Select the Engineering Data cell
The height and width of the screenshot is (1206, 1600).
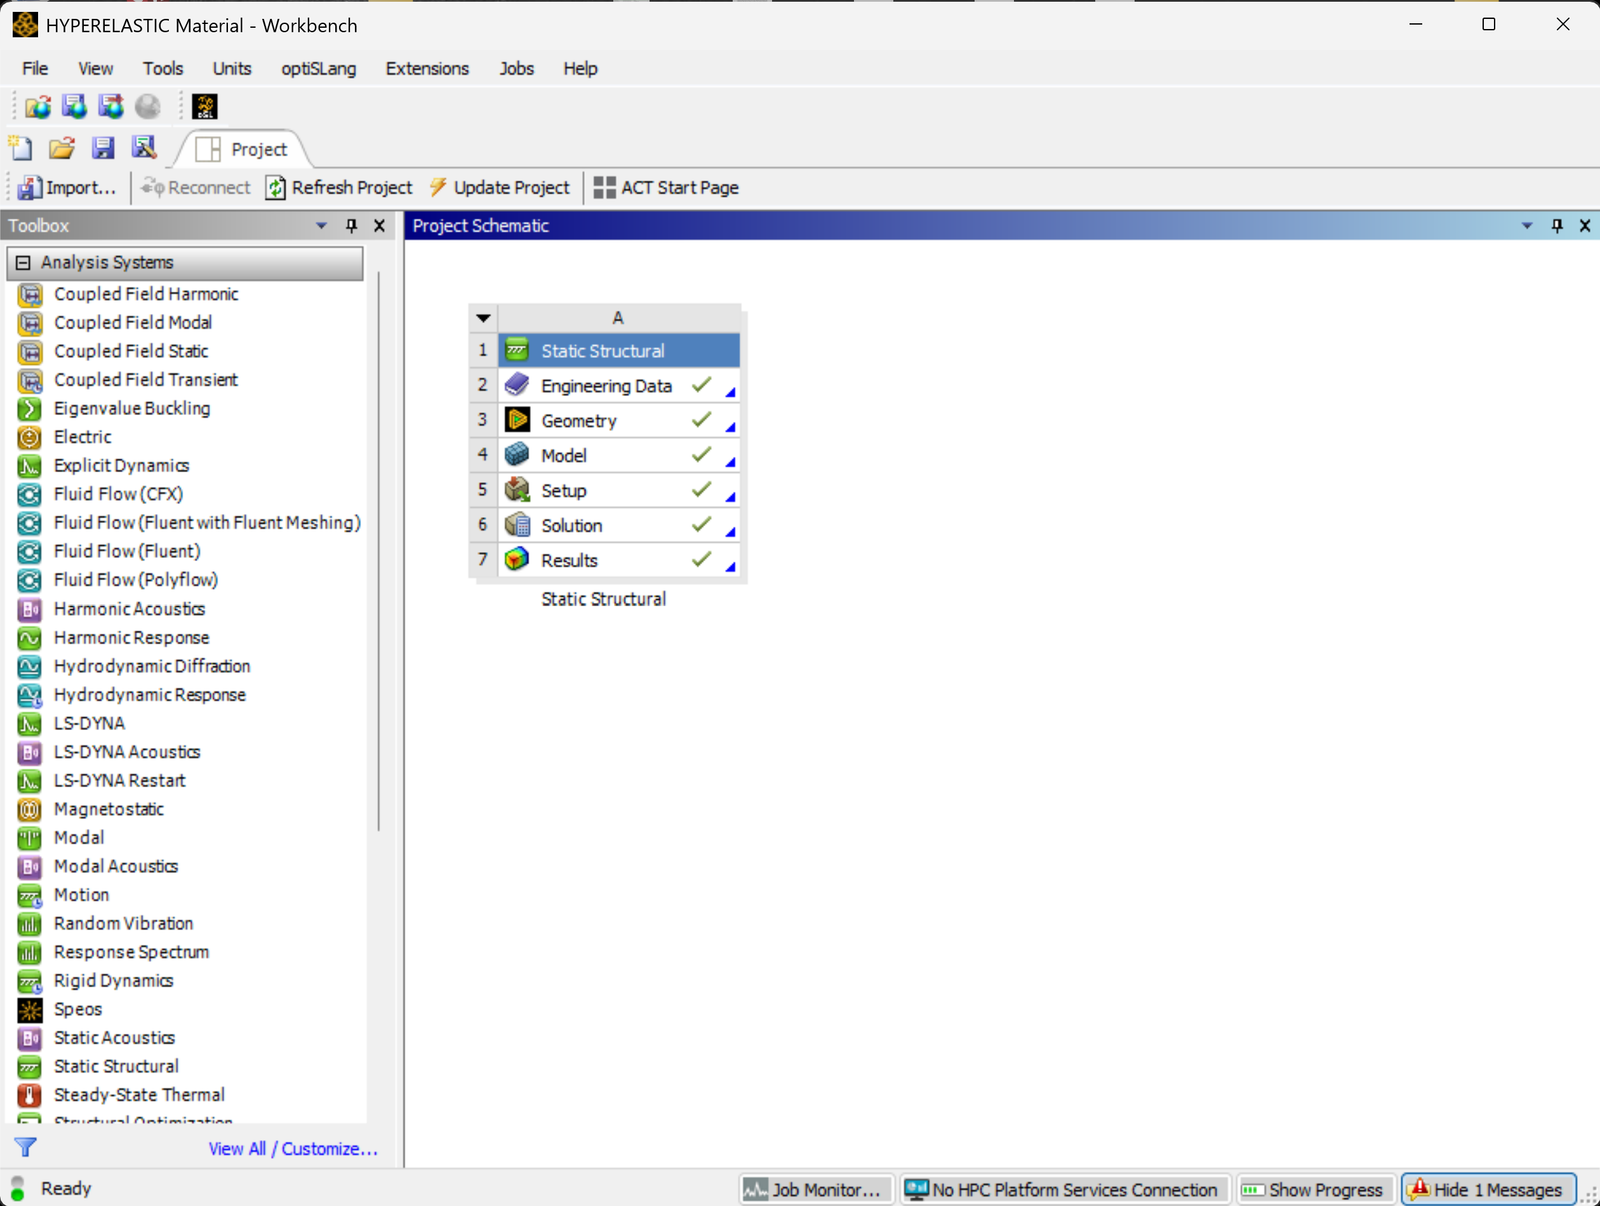click(606, 386)
